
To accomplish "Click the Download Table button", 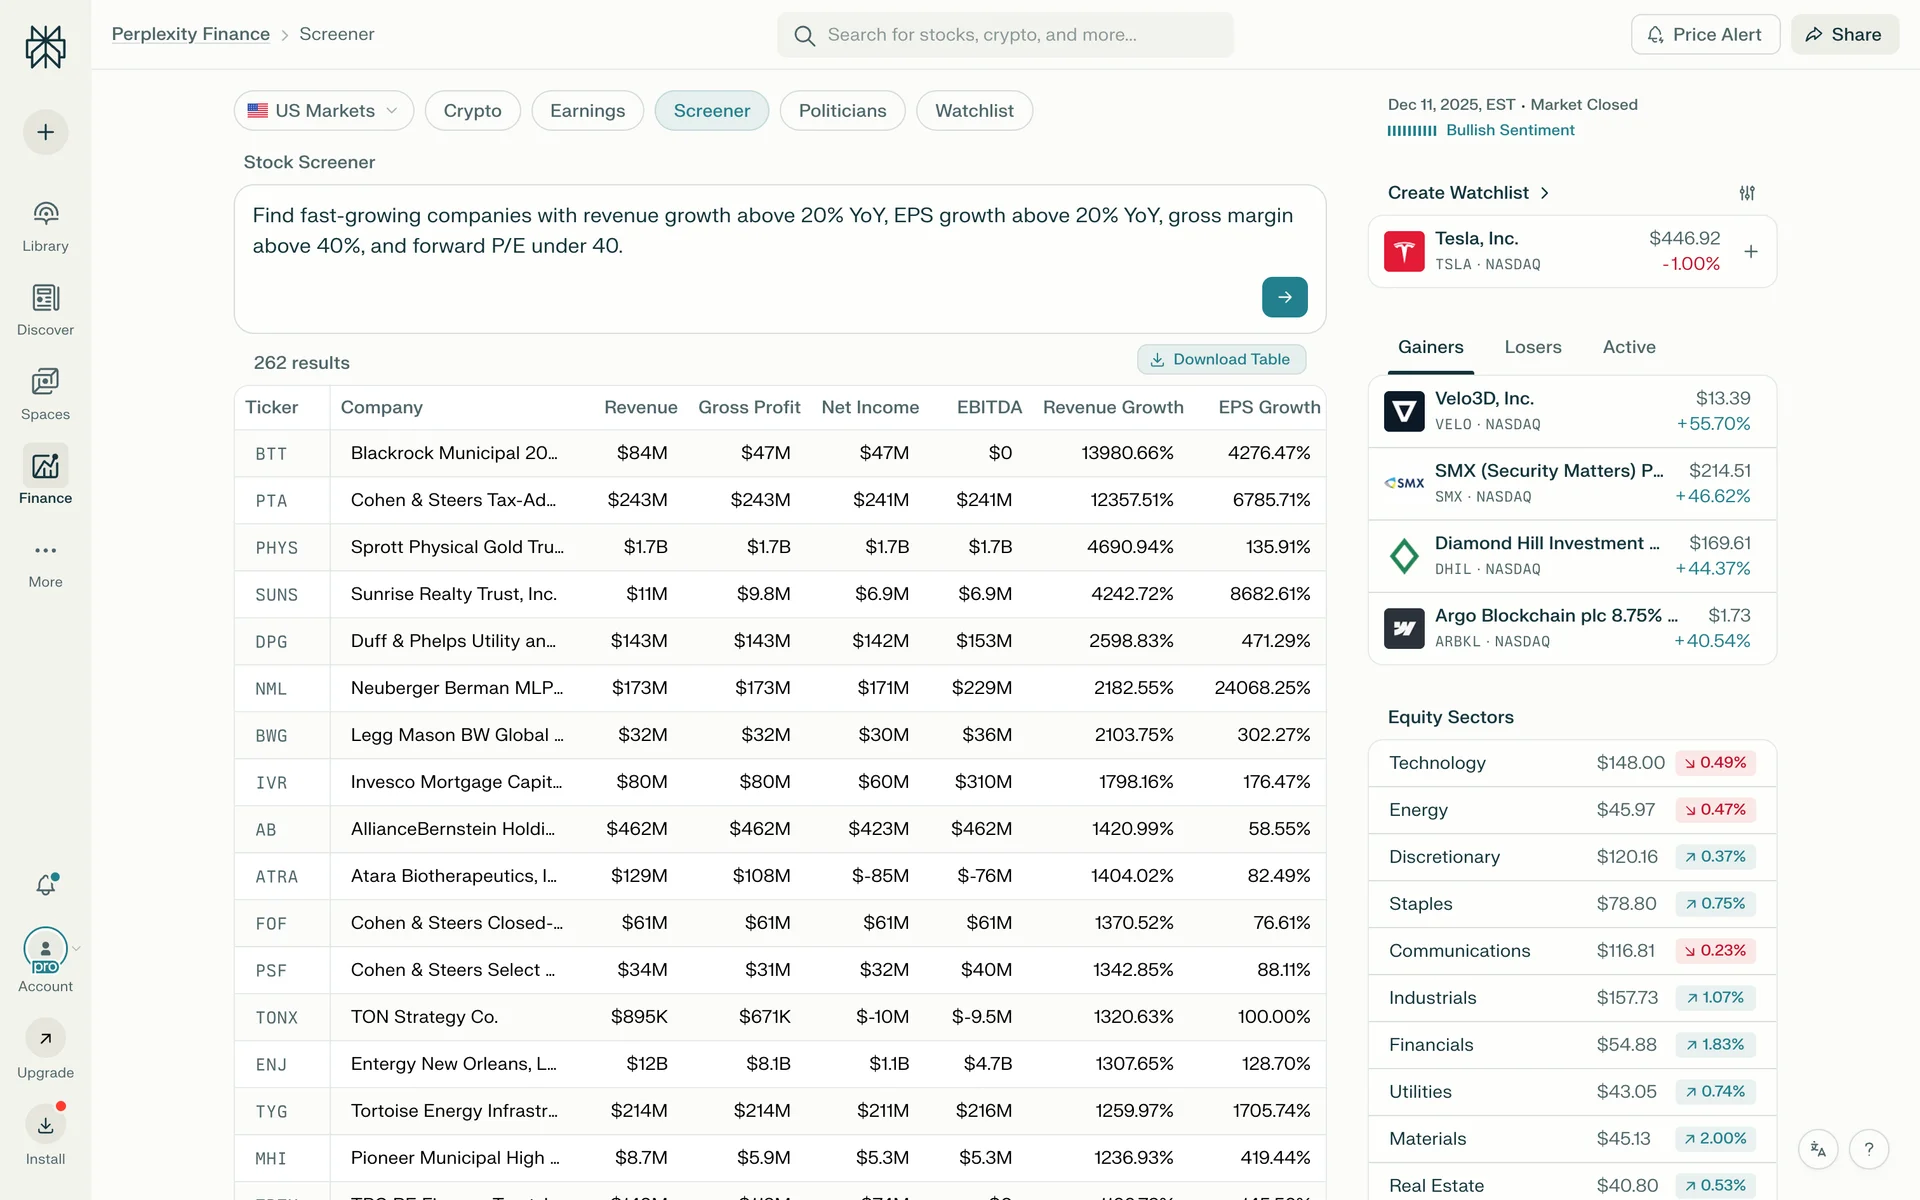I will [1220, 359].
